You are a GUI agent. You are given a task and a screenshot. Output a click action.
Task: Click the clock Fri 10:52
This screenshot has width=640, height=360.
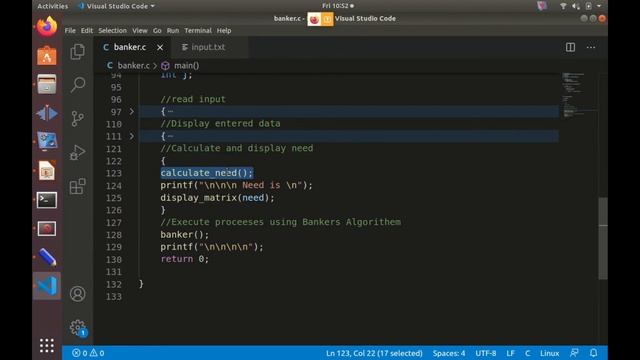point(337,6)
